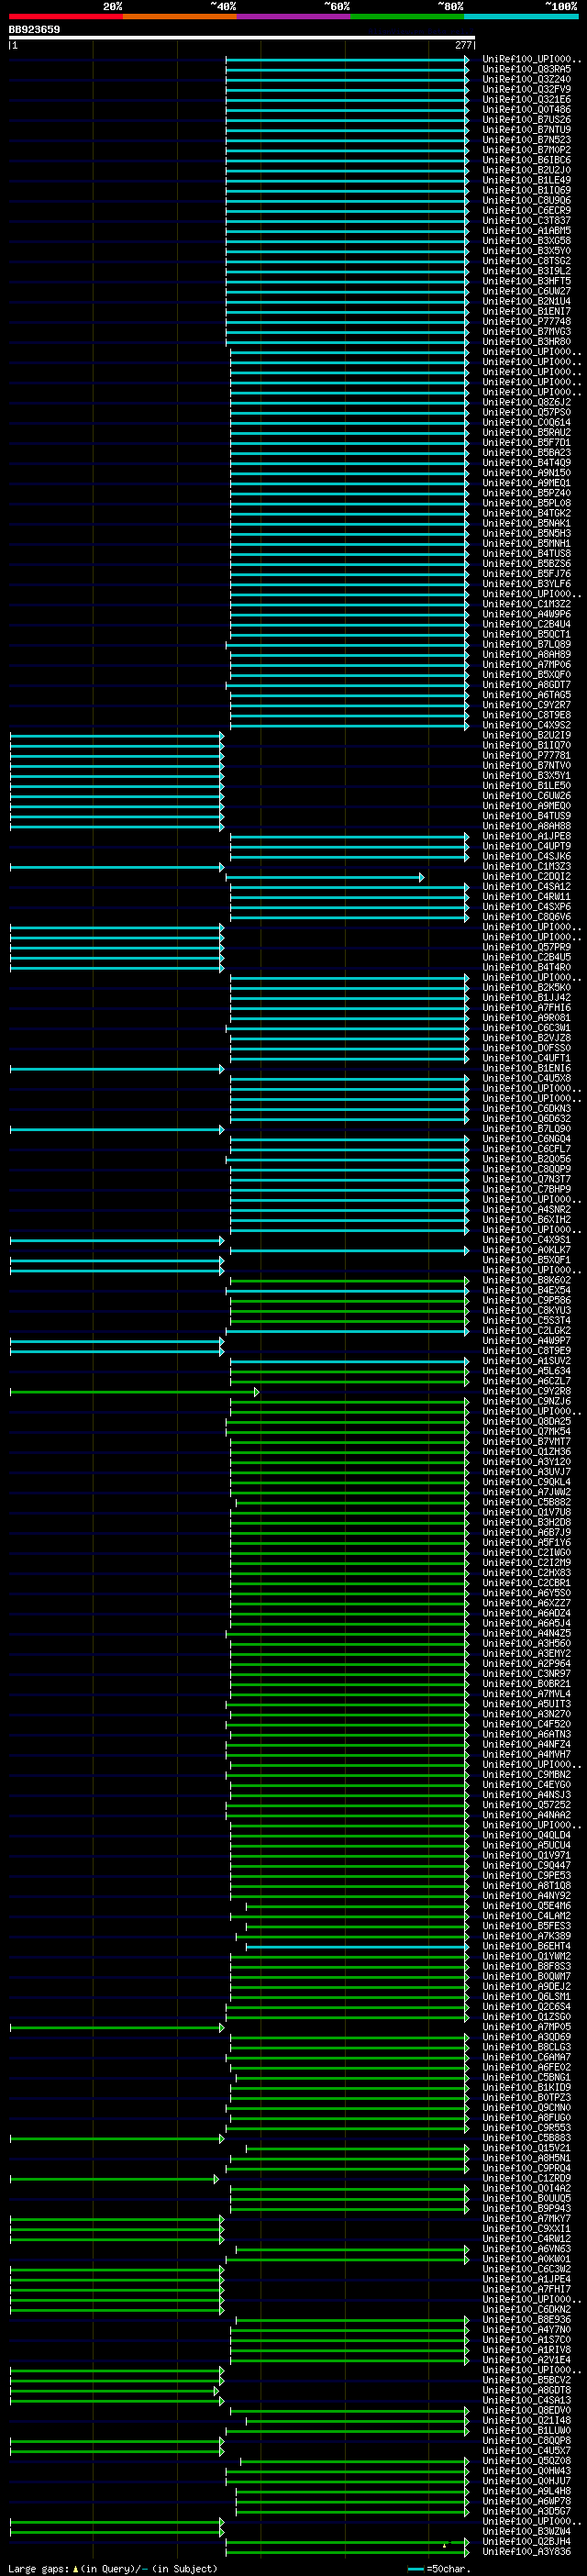The height and width of the screenshot is (2576, 587).
Task: Select hit label UniRef100_B6IBC6
Action: 527,160
